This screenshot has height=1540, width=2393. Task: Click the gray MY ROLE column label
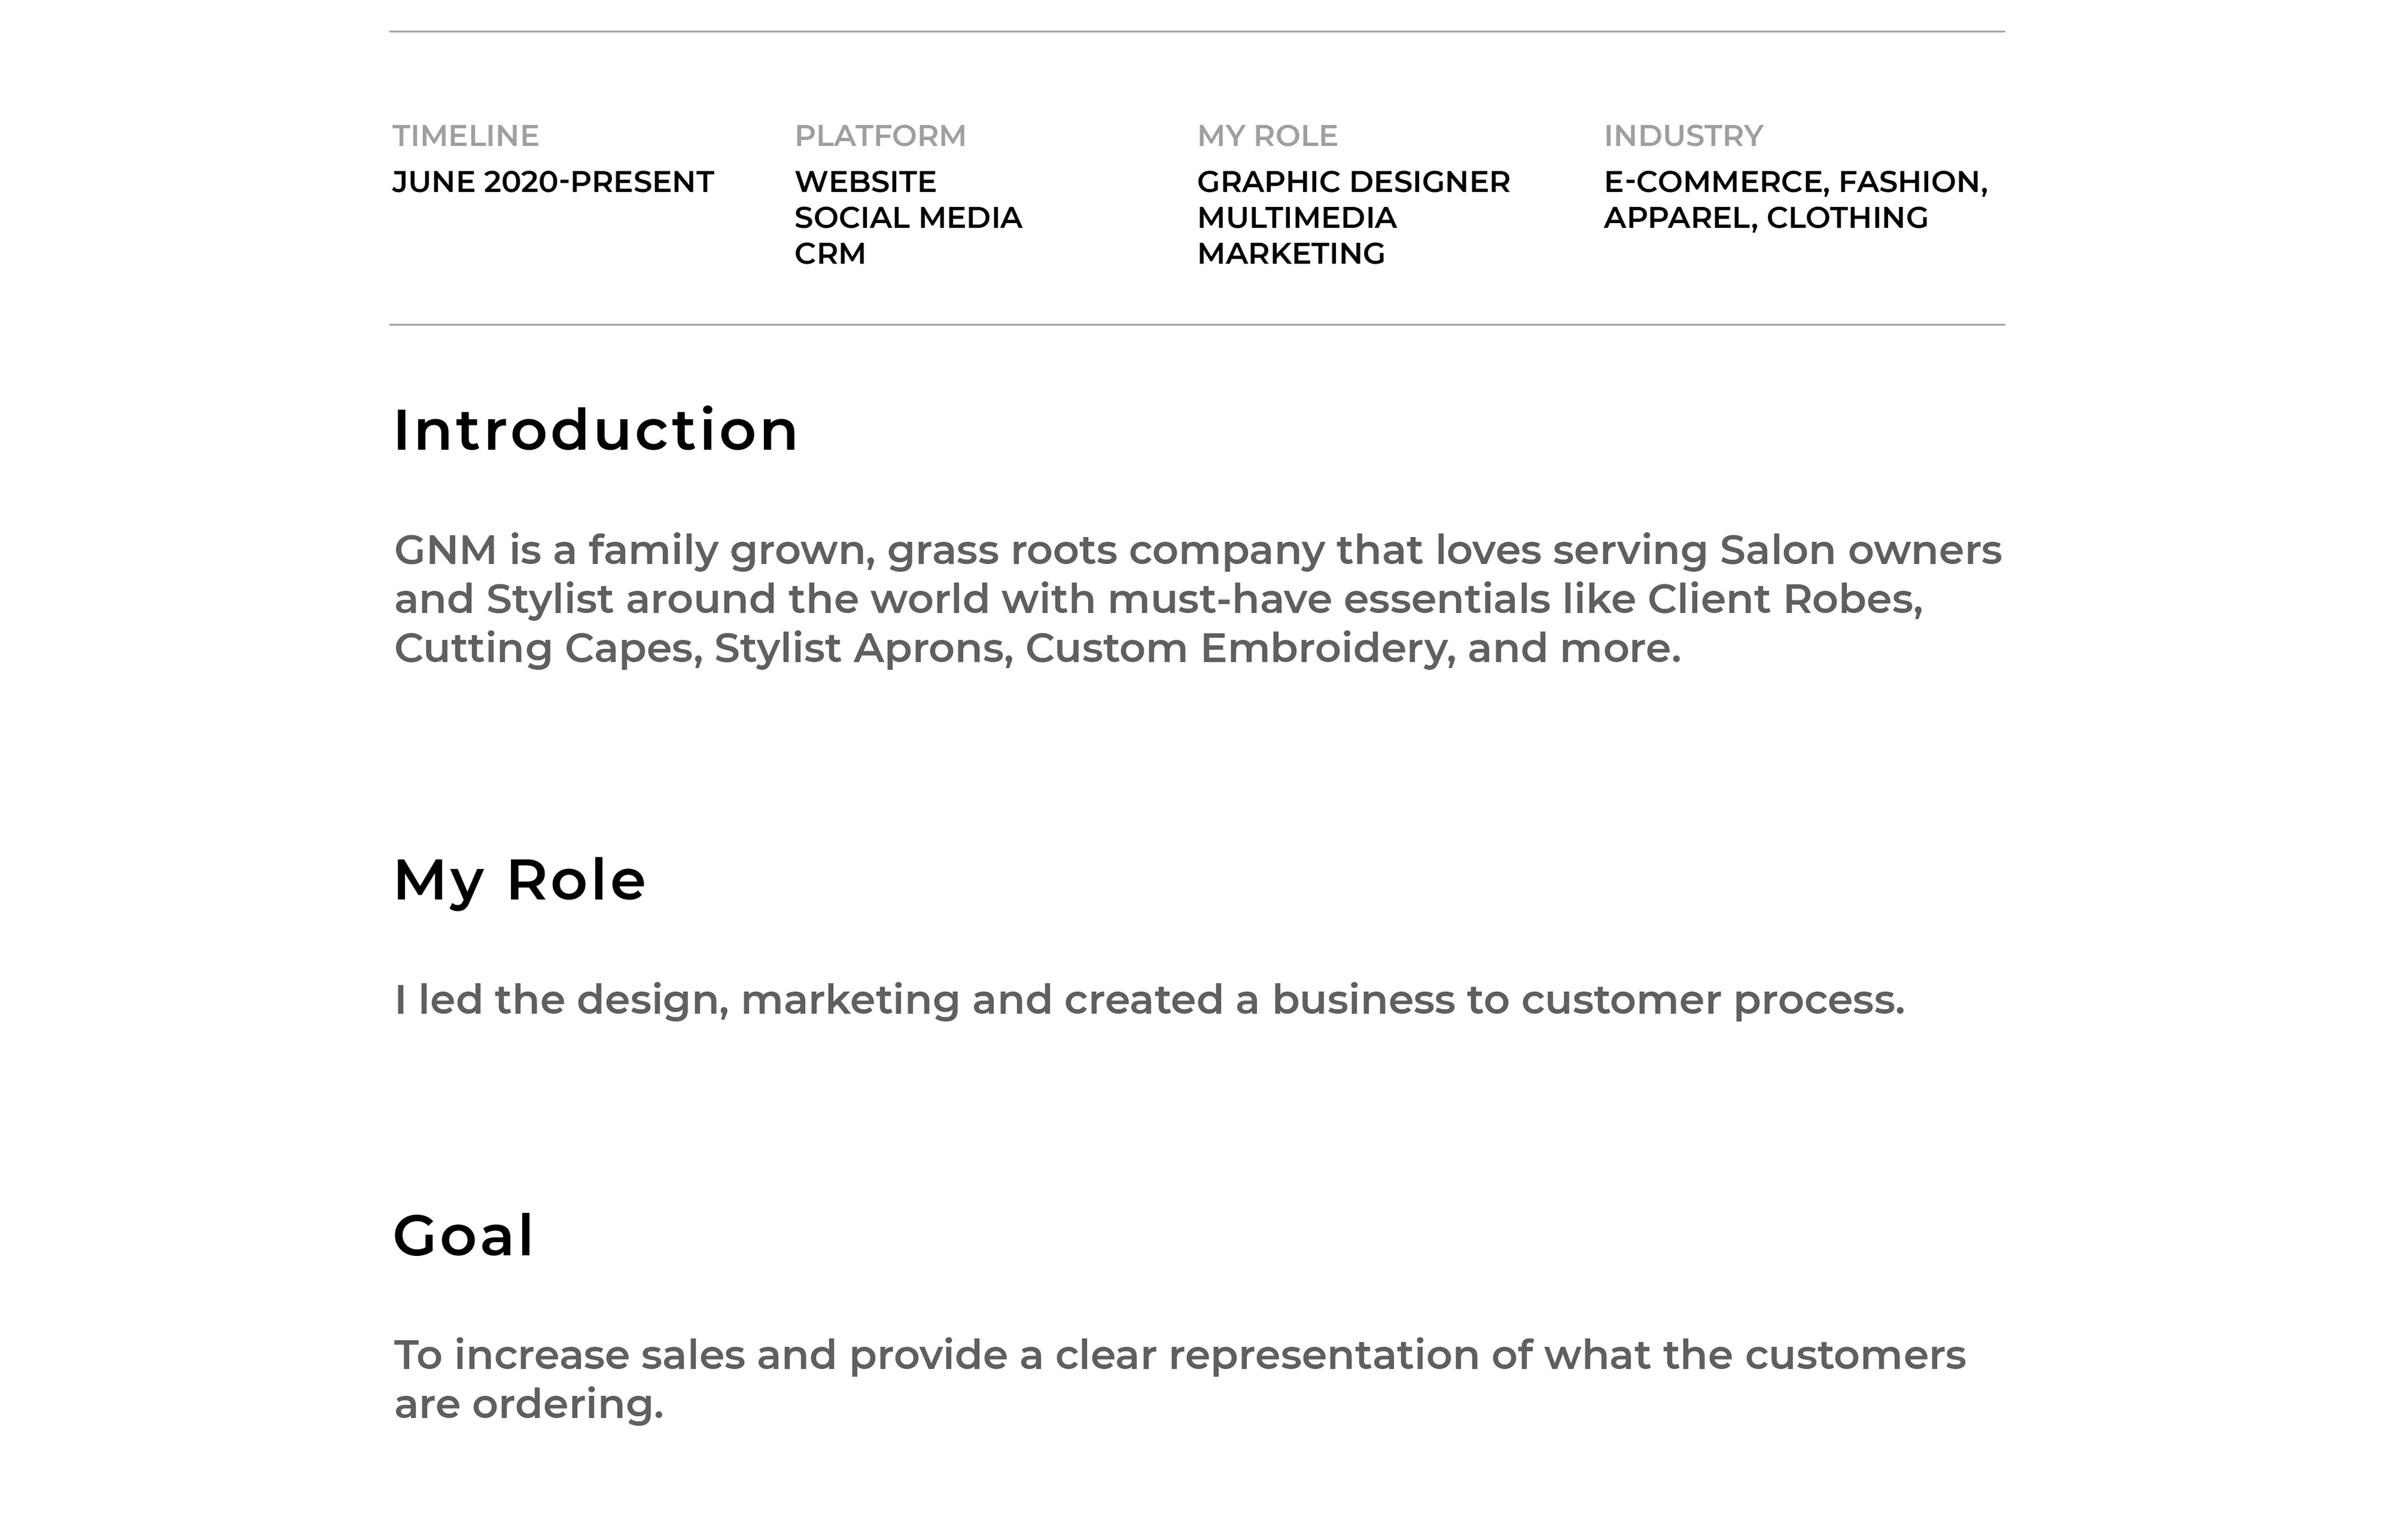(1267, 135)
